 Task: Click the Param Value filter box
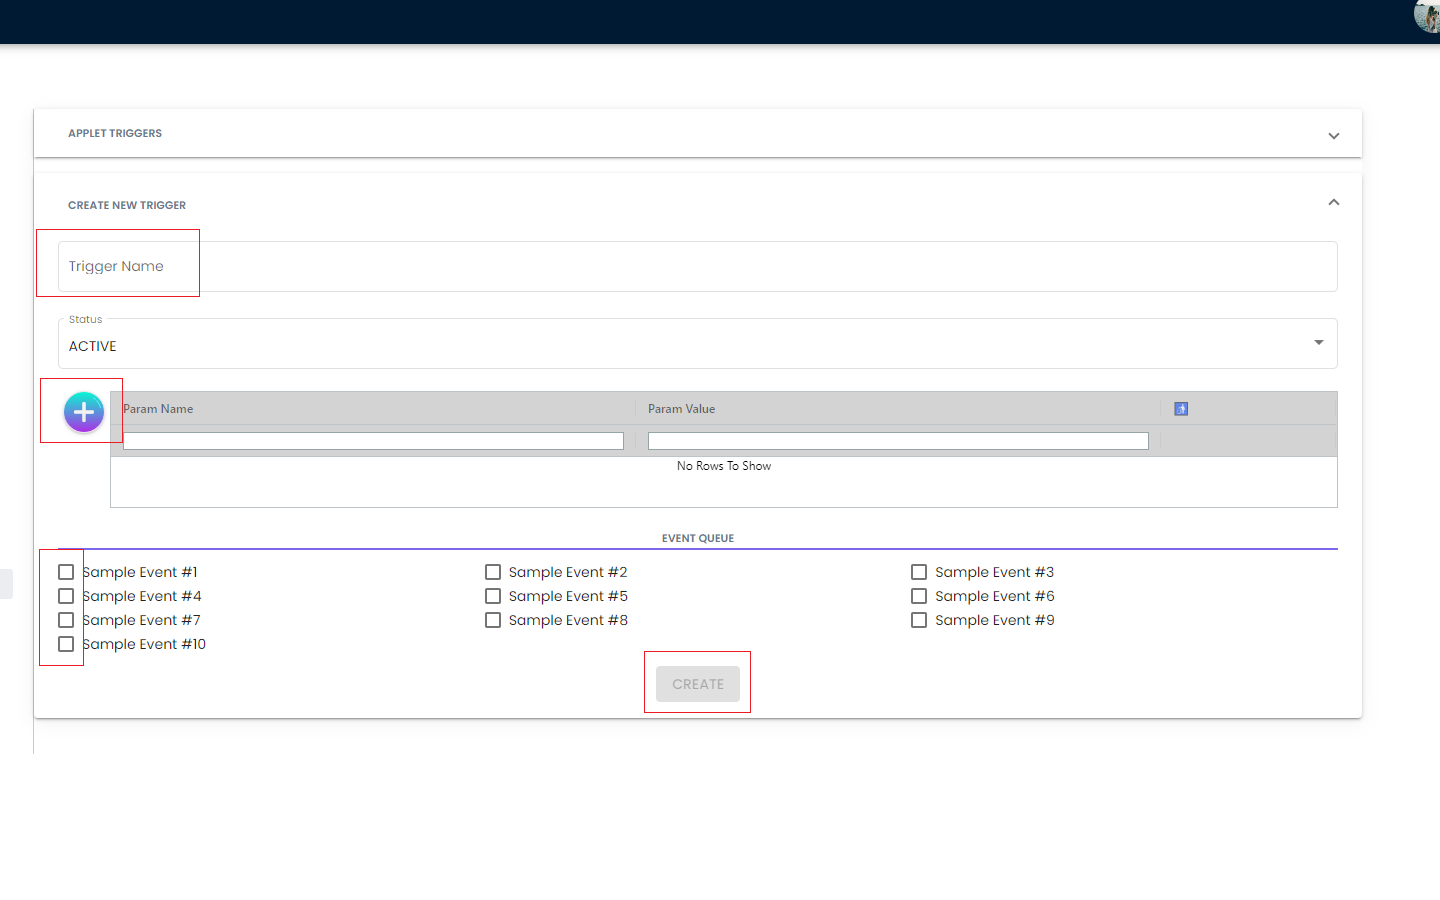click(898, 441)
